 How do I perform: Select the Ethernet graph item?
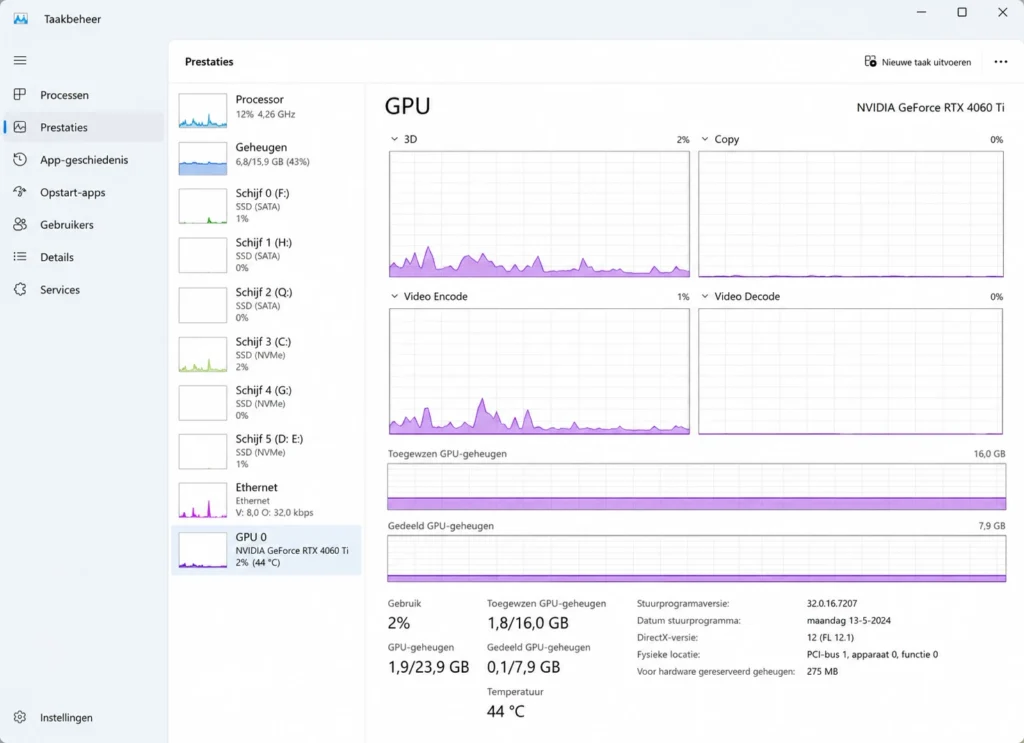(266, 500)
